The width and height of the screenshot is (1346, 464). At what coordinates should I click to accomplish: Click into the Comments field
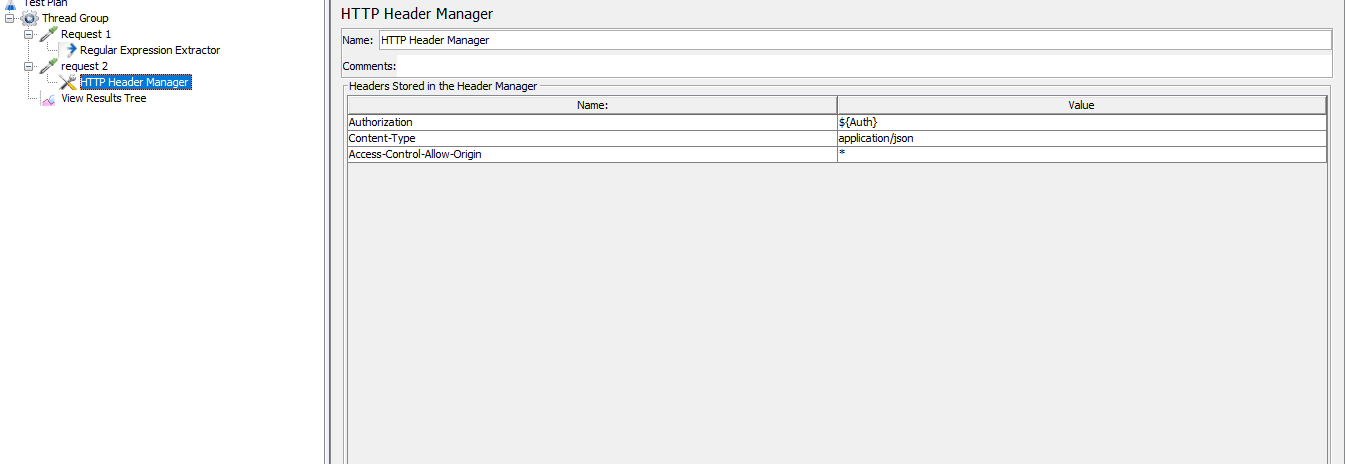(866, 66)
